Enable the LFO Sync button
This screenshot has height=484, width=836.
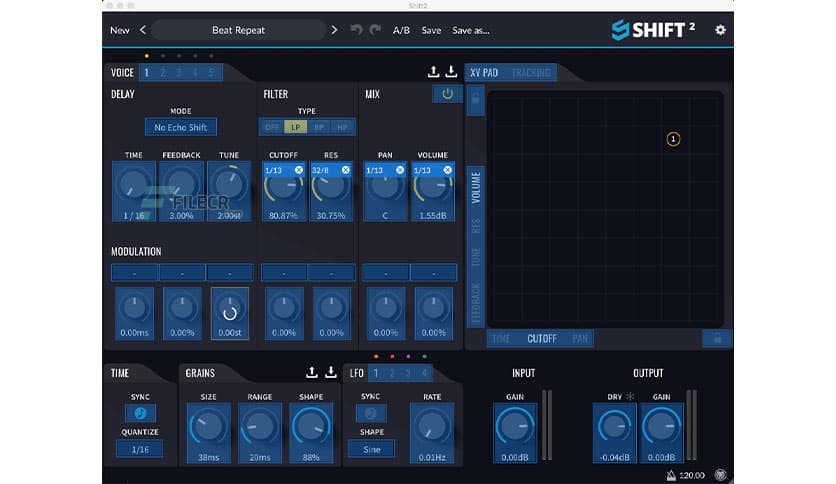(371, 413)
